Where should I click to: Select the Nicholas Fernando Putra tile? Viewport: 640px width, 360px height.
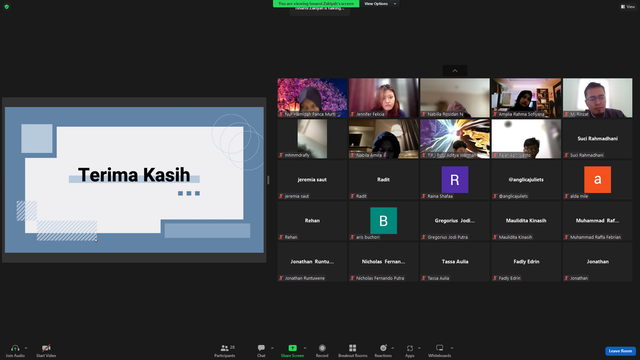[384, 262]
